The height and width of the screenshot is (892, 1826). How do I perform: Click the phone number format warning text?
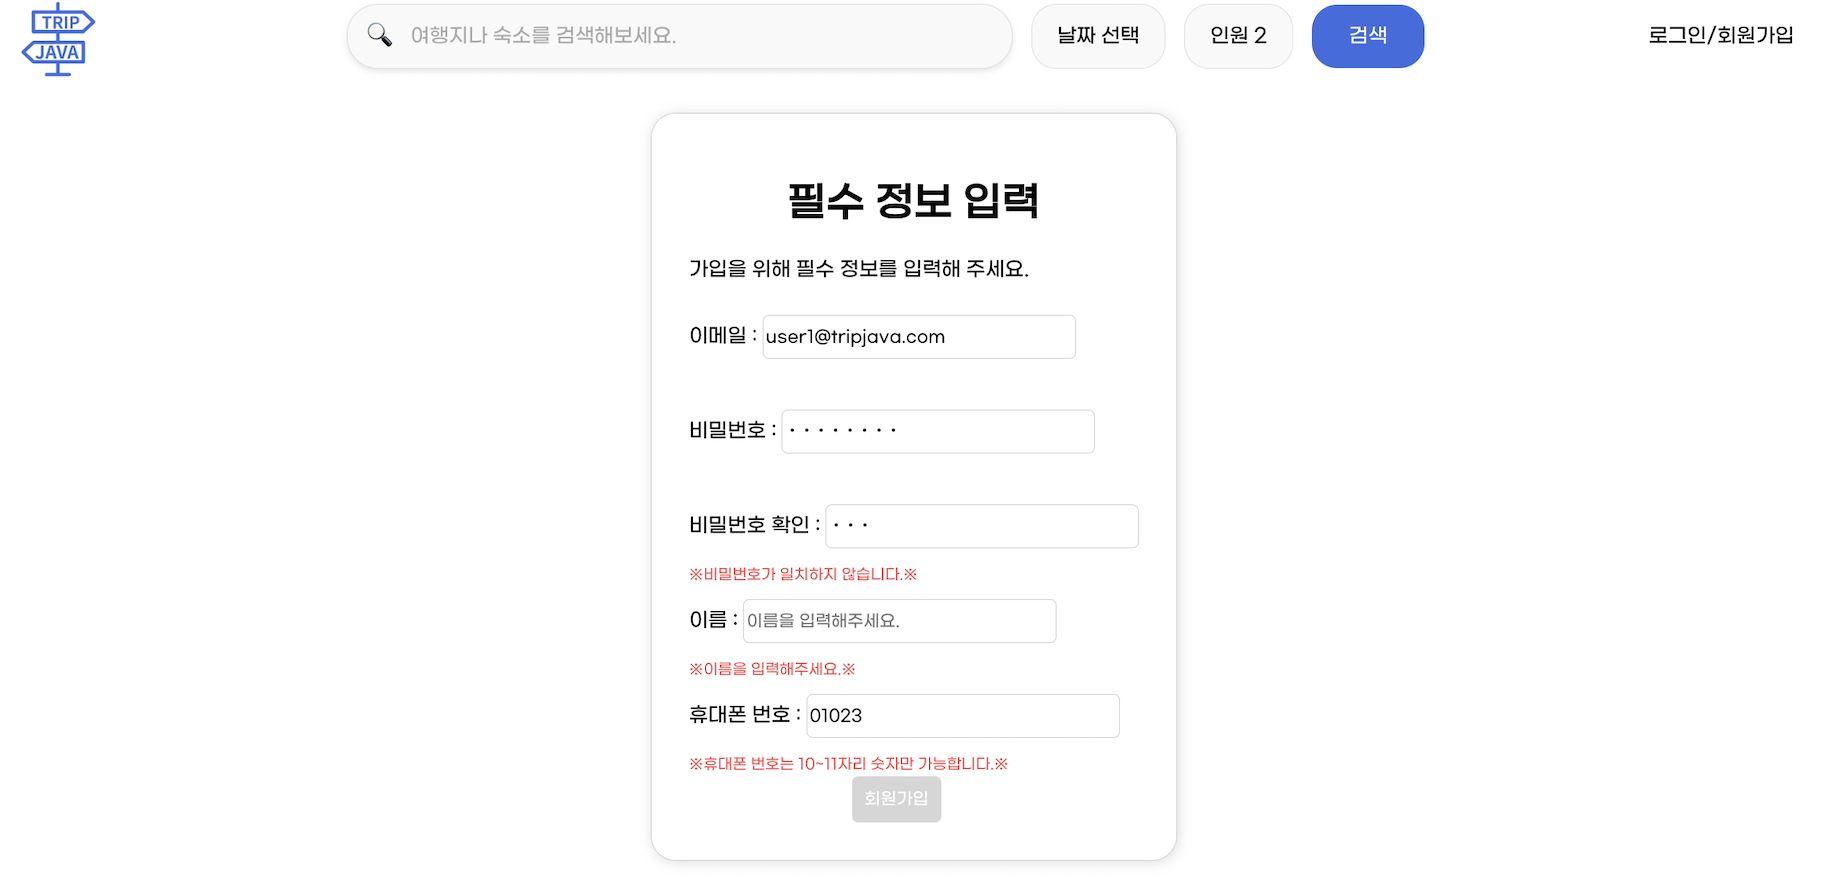pos(848,764)
